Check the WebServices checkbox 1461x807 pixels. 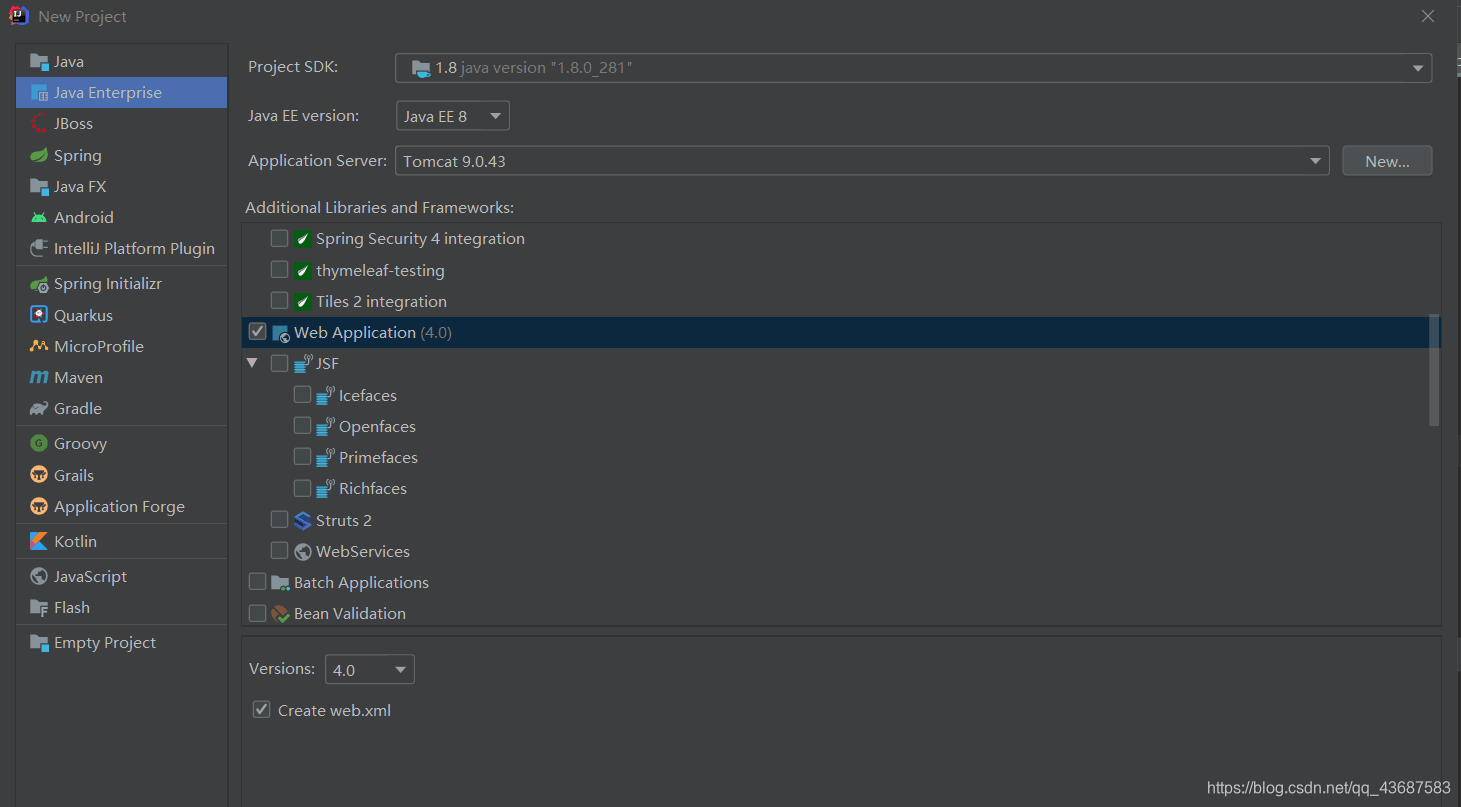tap(279, 550)
